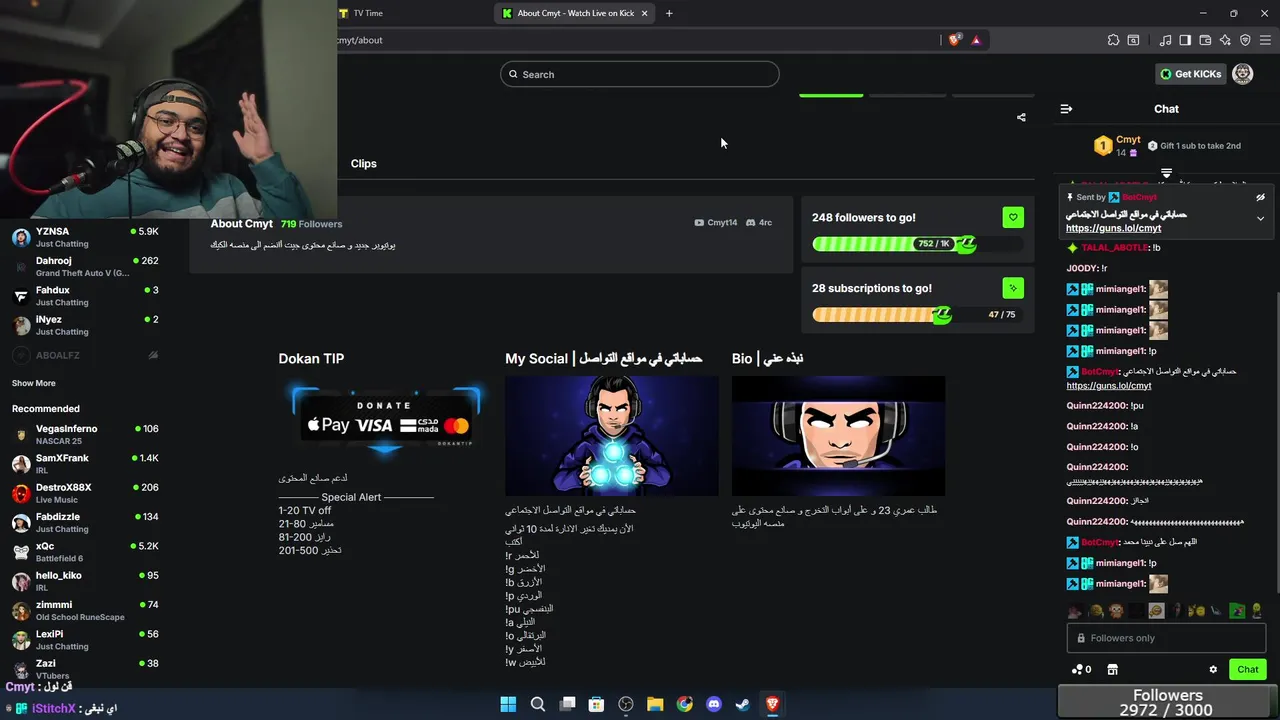Click the green subscriptions goal star icon

pos(1013,288)
